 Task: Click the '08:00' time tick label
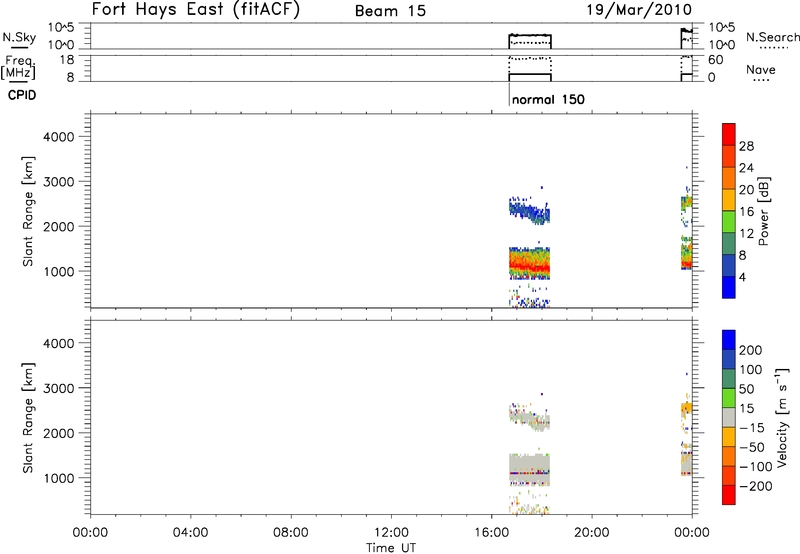click(x=291, y=533)
